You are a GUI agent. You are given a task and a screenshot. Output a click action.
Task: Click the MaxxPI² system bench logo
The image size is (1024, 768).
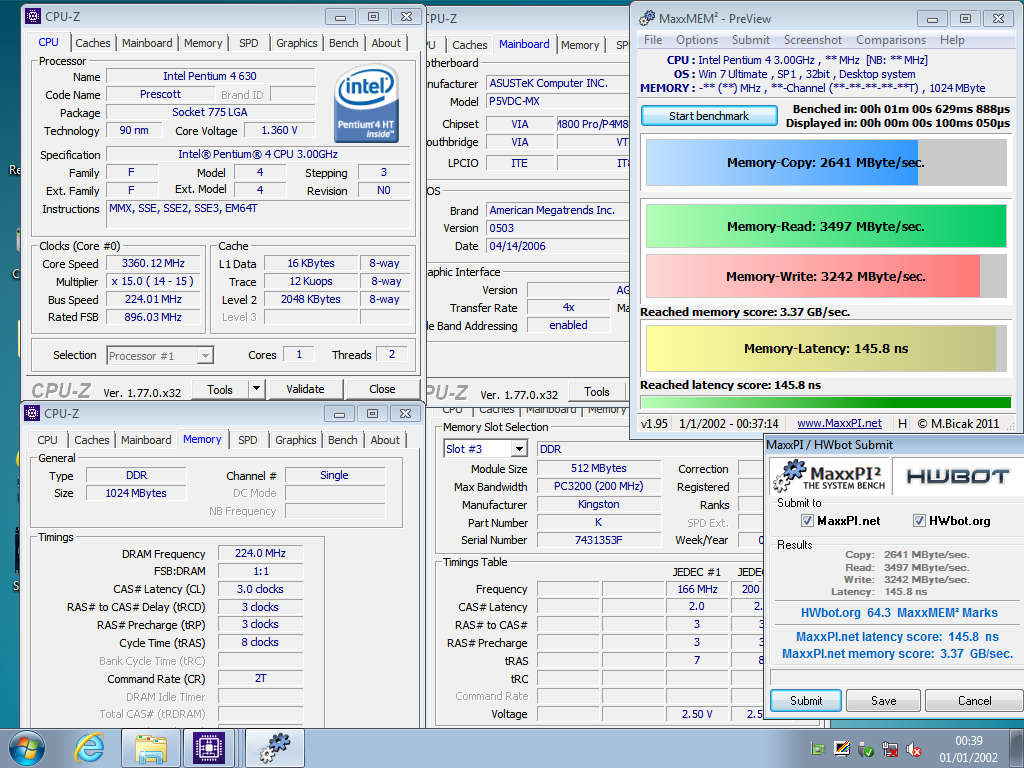828,475
